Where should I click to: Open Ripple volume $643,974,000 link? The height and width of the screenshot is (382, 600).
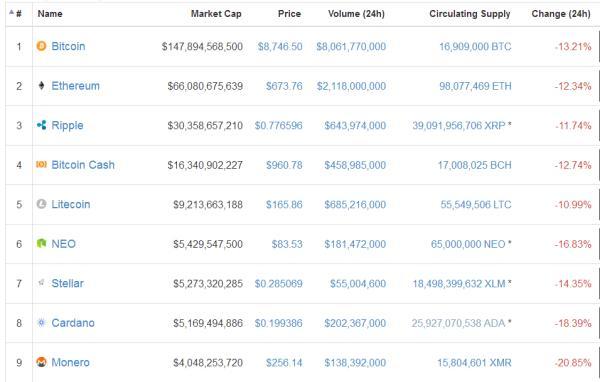pyautogui.click(x=355, y=126)
